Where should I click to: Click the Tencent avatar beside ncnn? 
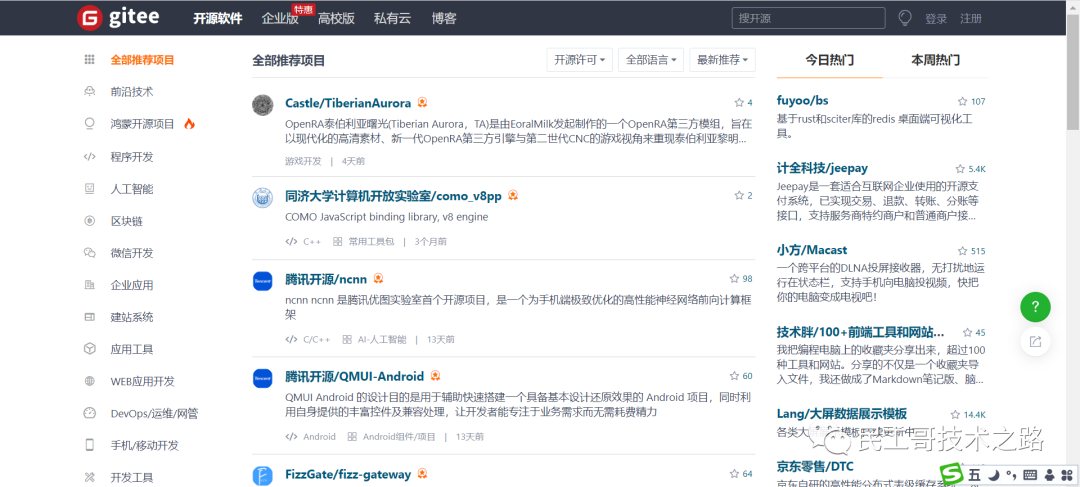(x=262, y=280)
